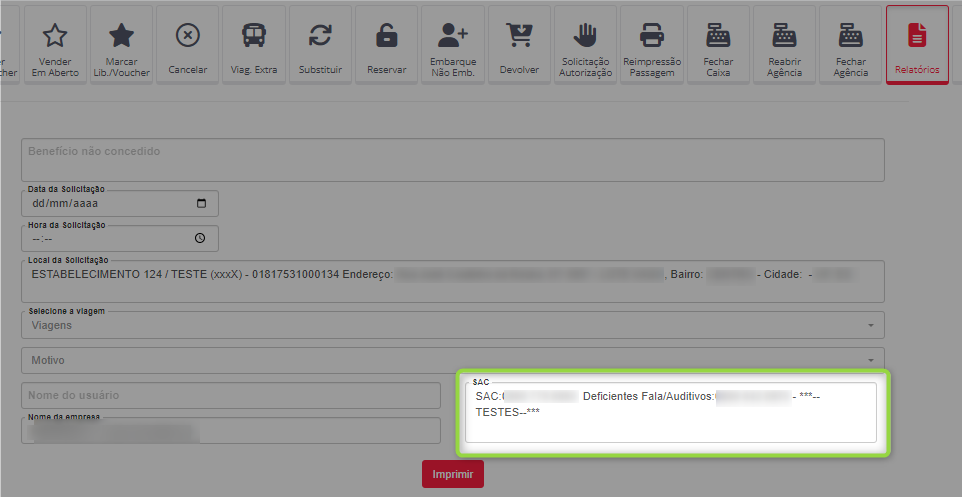This screenshot has width=962, height=497.
Task: Open the Relatórios tab
Action: 917,45
